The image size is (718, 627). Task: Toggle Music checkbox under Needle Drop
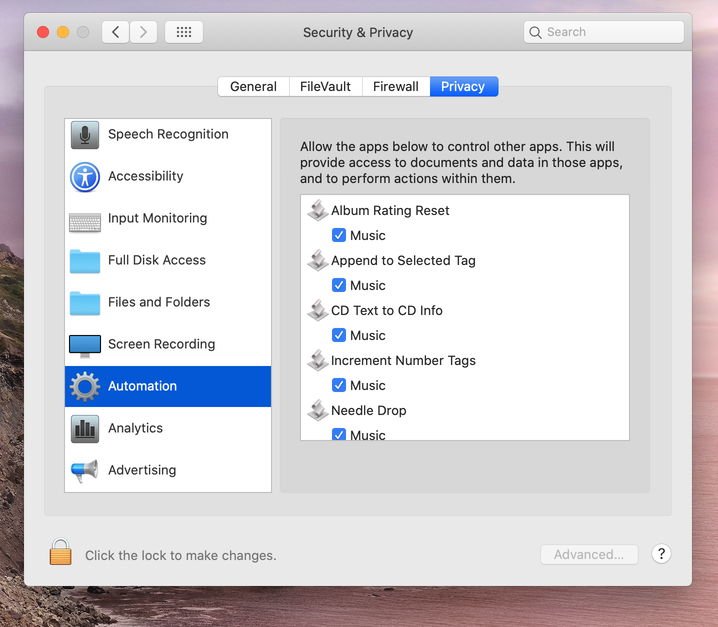(339, 434)
